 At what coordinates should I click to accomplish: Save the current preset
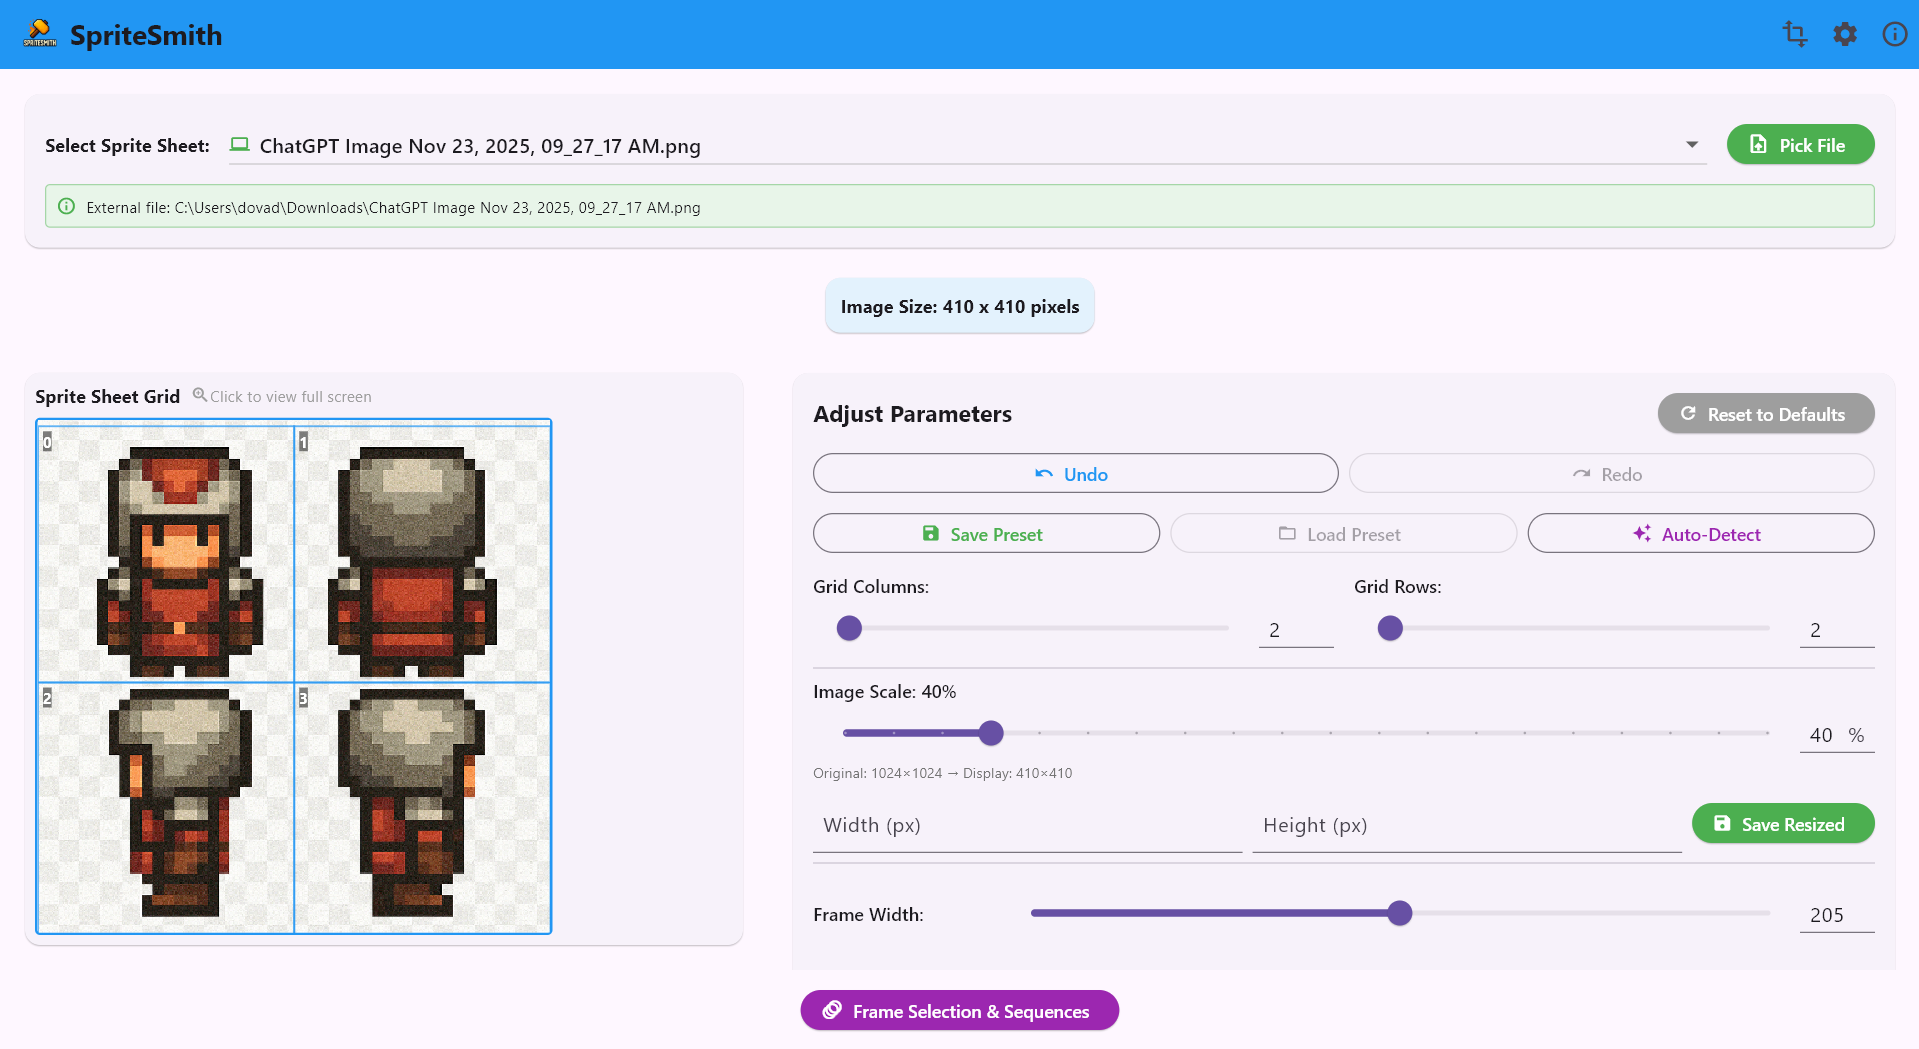(986, 534)
